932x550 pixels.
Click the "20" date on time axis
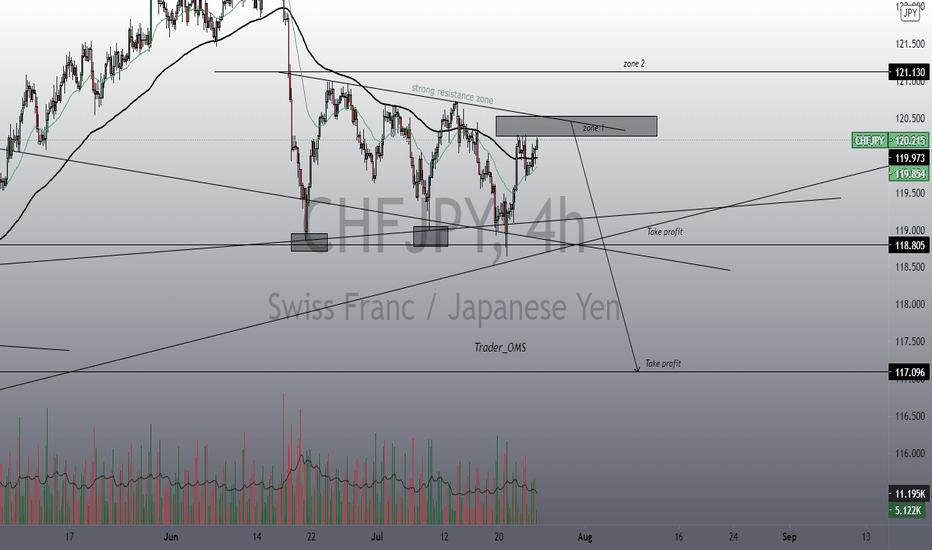point(499,537)
